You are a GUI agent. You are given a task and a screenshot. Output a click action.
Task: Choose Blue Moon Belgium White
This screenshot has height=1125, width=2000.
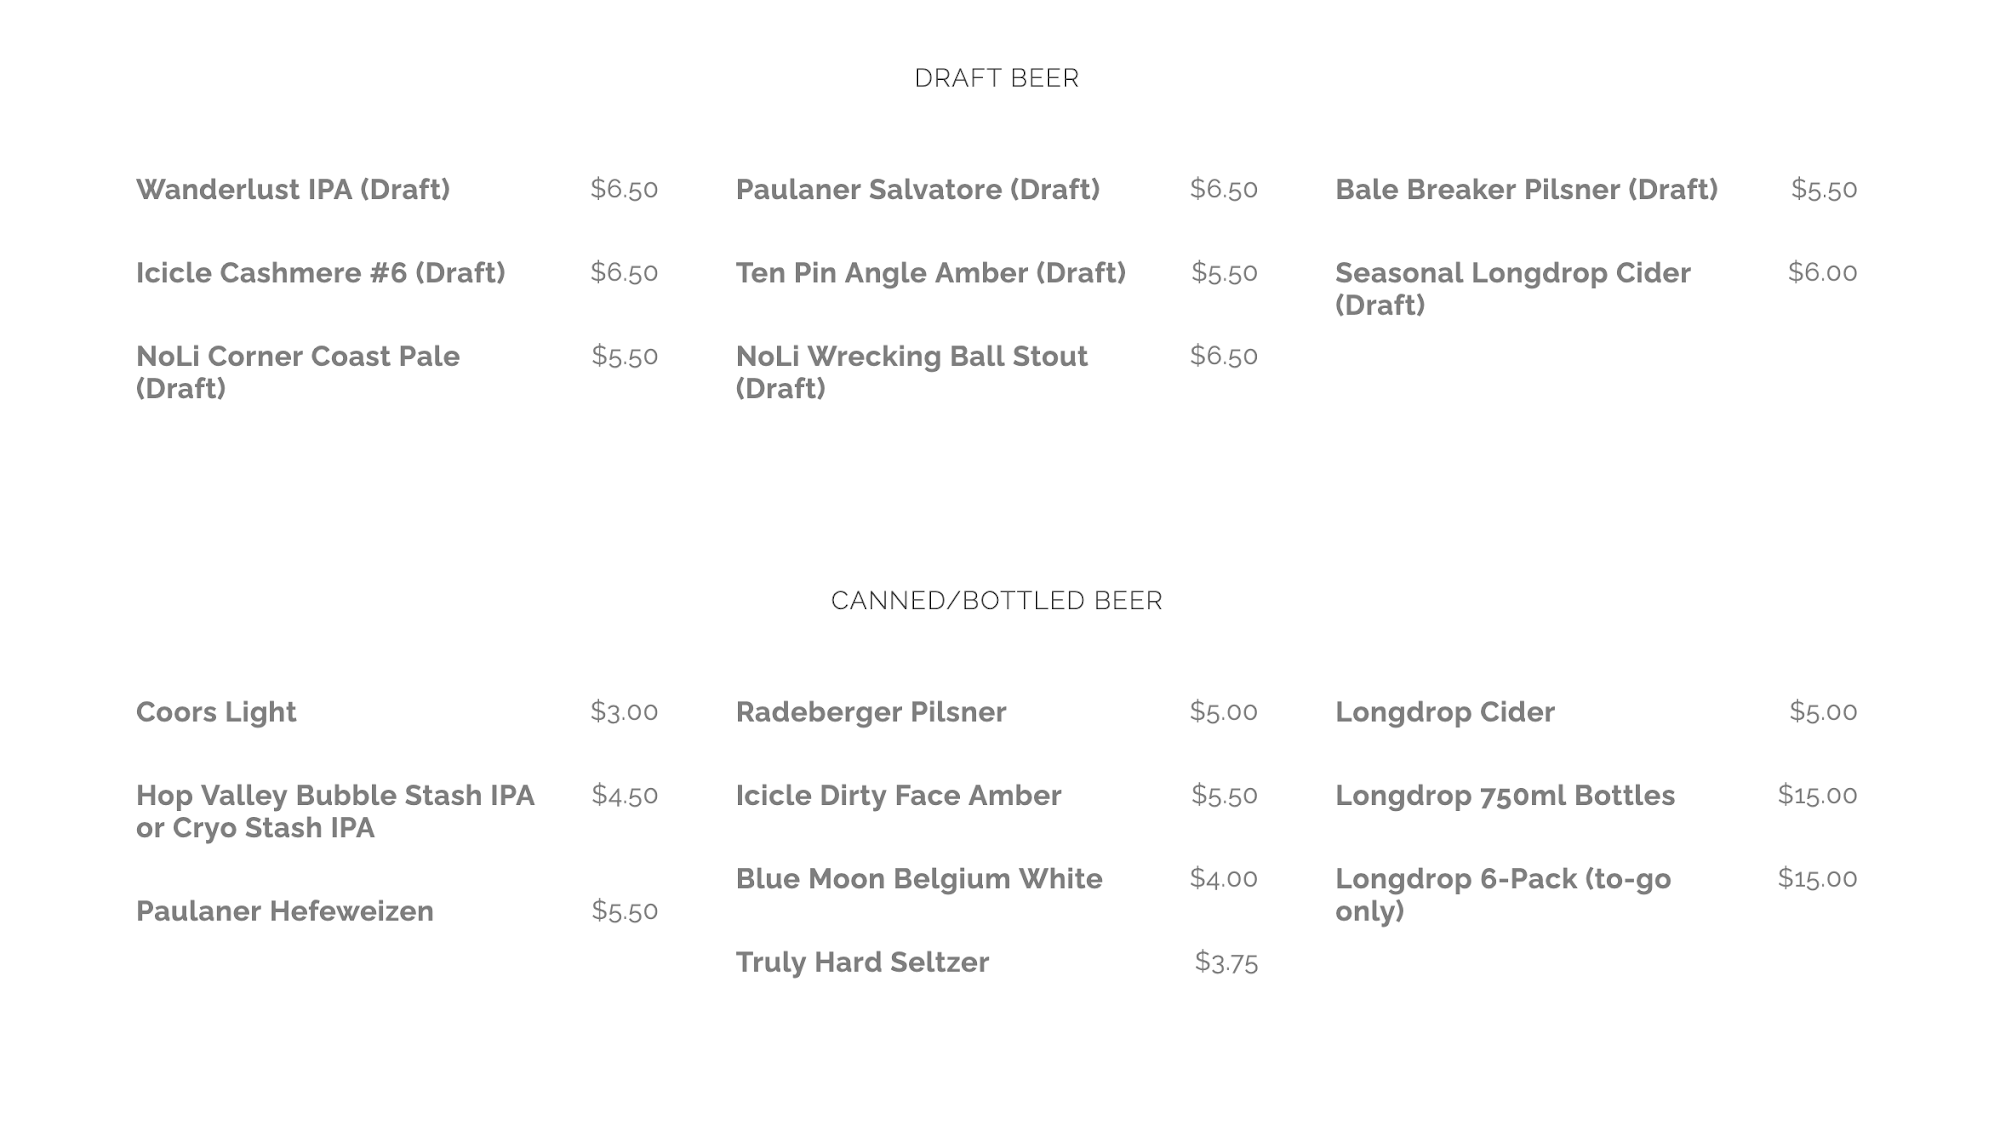919,878
